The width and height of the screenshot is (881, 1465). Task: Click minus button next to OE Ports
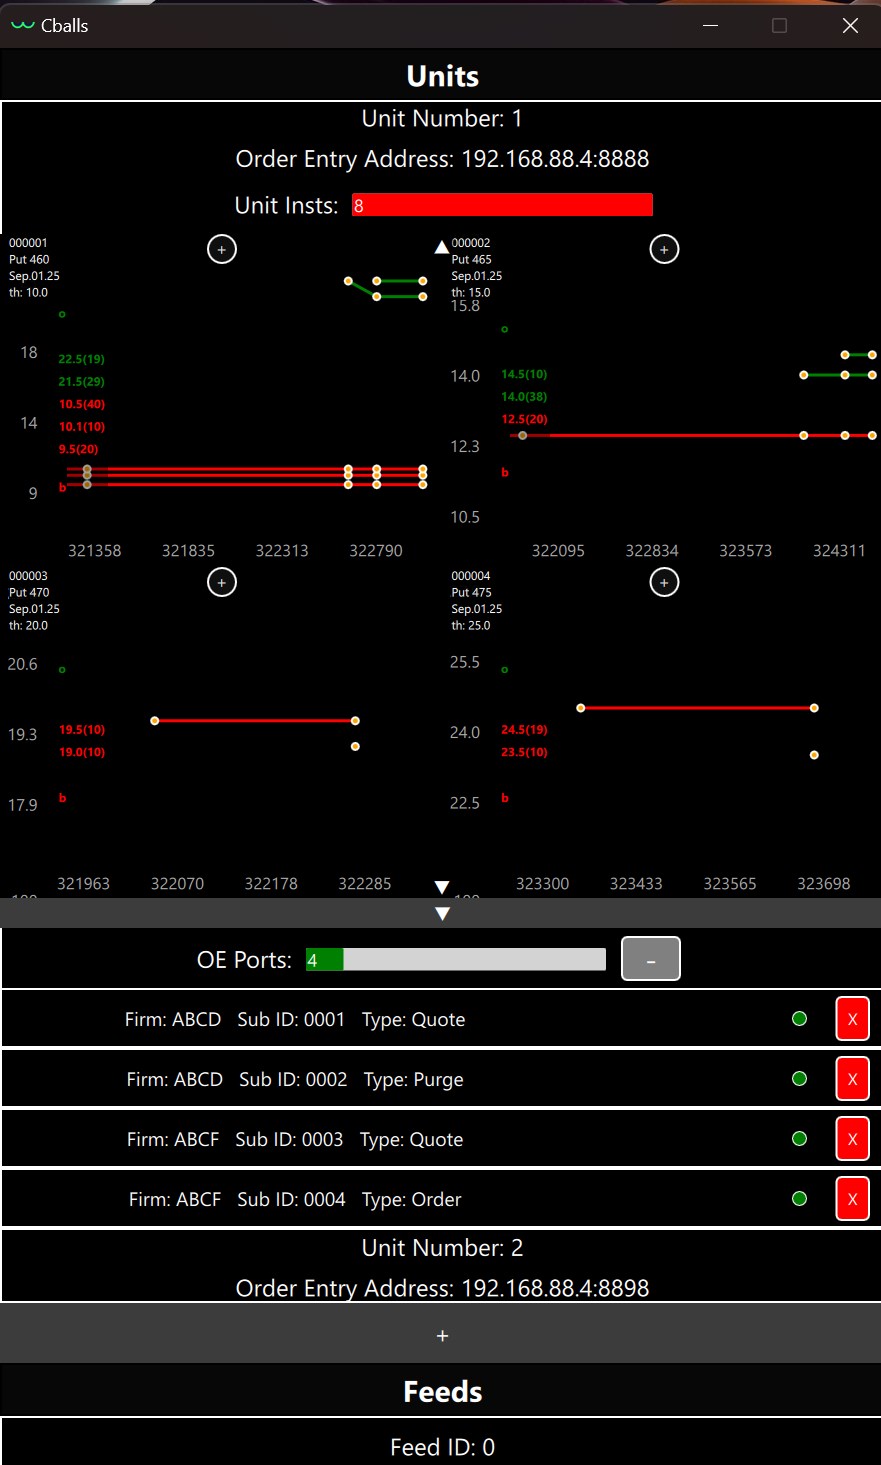coord(651,959)
